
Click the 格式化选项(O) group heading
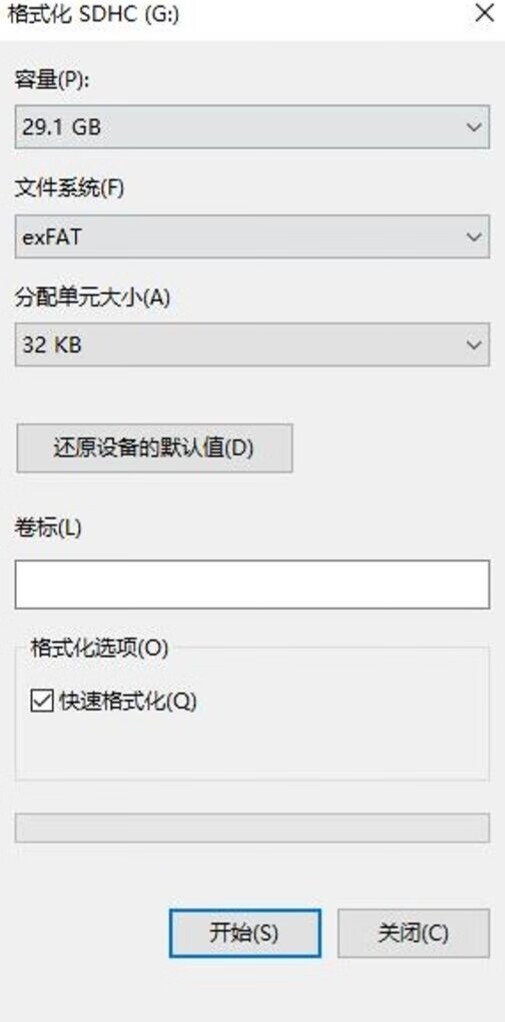(99, 648)
